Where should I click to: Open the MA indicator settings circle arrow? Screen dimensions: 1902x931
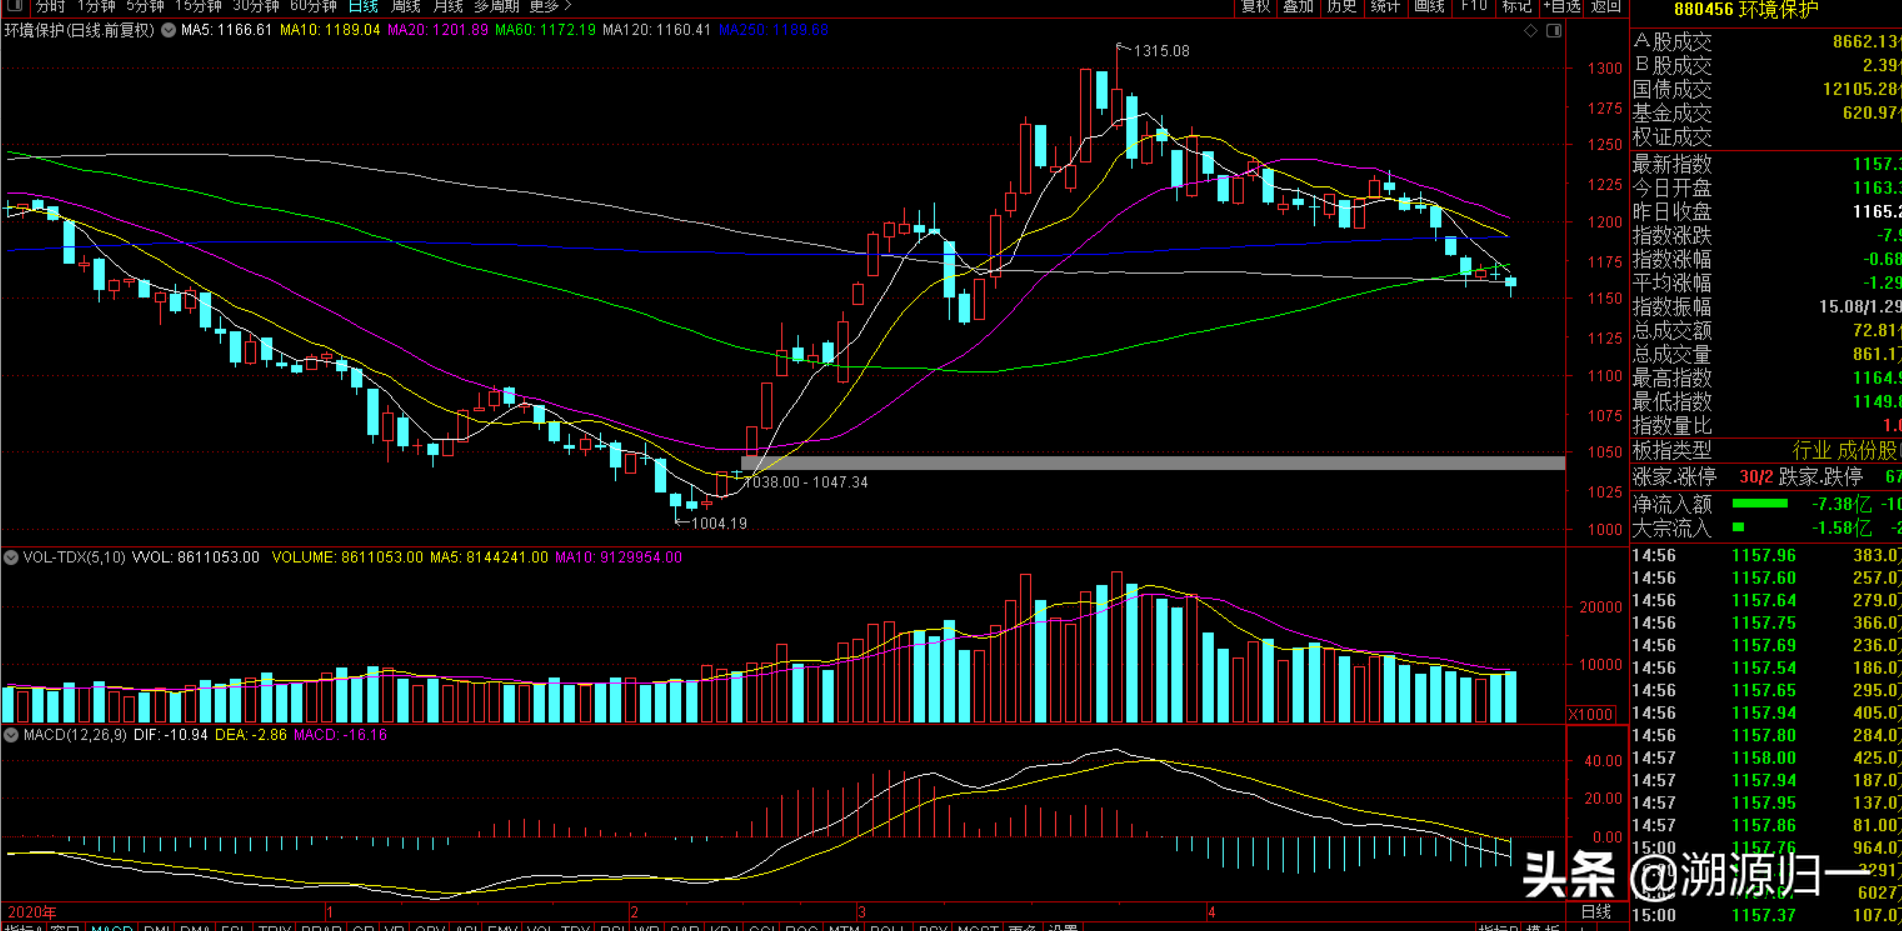click(x=169, y=30)
